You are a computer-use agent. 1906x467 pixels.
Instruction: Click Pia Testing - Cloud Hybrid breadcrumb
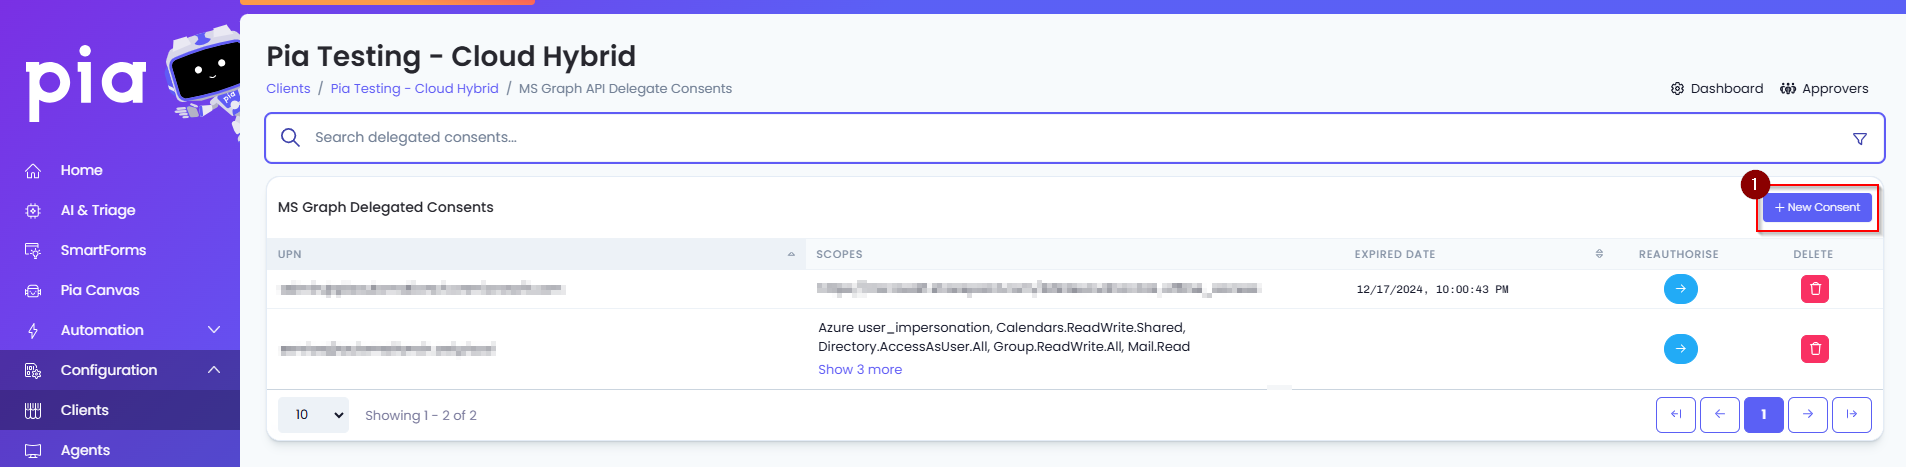[x=414, y=88]
